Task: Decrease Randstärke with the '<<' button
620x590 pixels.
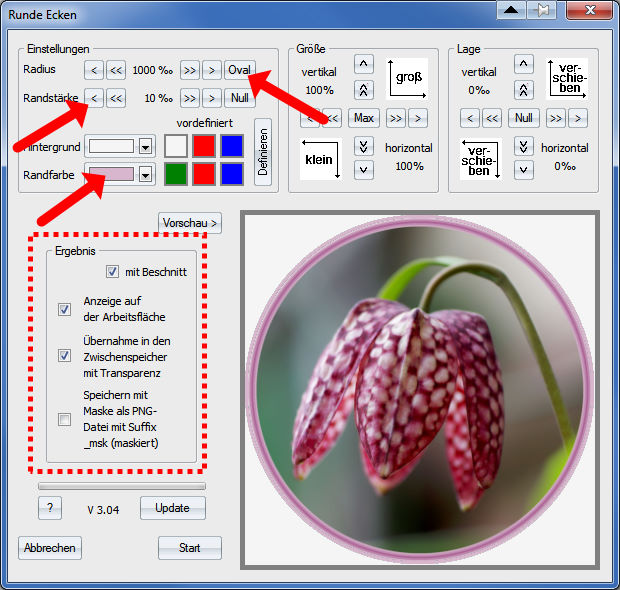Action: [x=116, y=98]
